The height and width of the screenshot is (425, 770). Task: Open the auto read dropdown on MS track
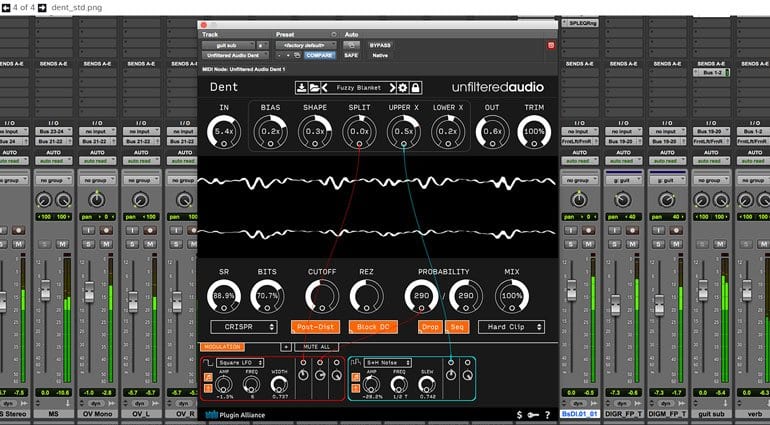[x=53, y=161]
